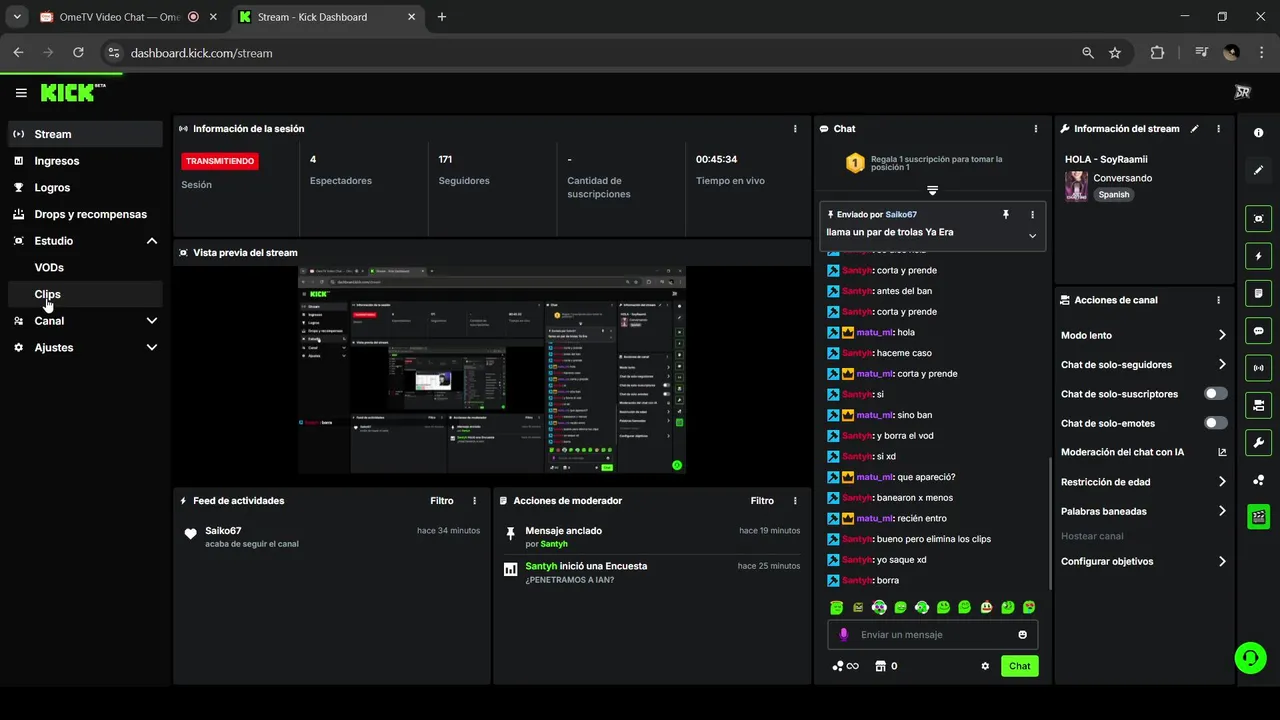Open Filtro in Acciones de moderador
The height and width of the screenshot is (720, 1280).
[762, 501]
